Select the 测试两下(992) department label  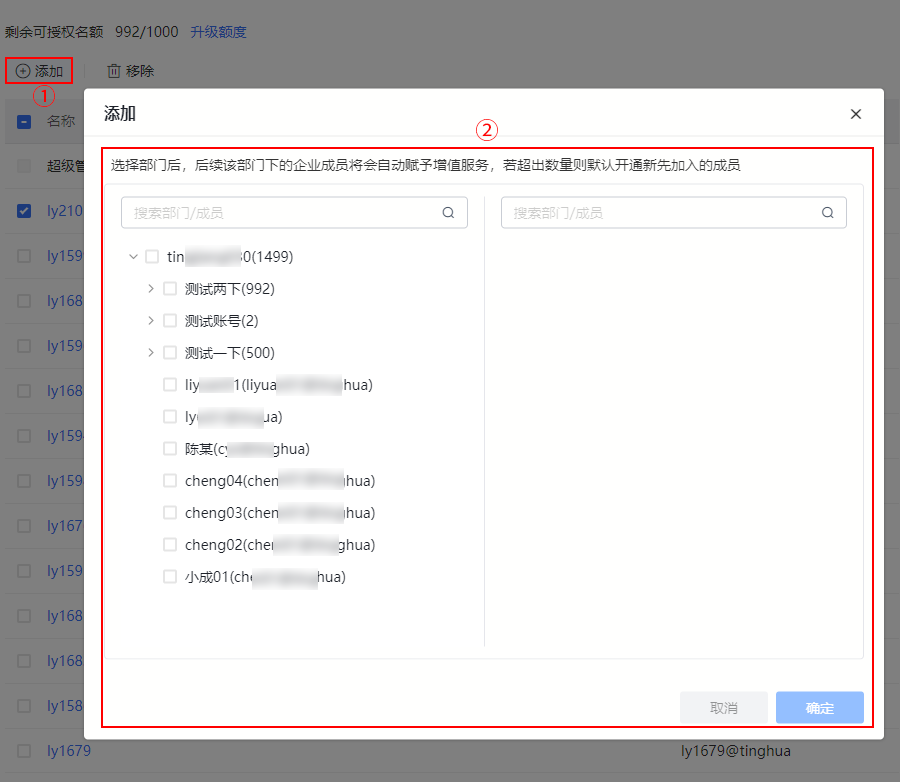tap(230, 289)
